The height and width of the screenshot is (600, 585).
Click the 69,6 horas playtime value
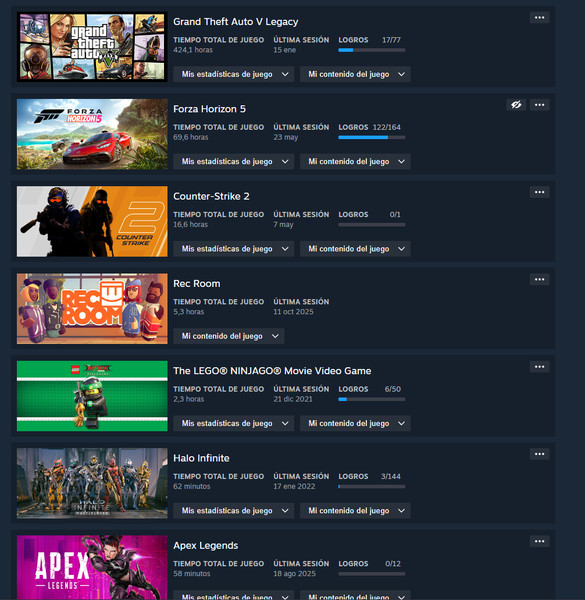point(191,137)
